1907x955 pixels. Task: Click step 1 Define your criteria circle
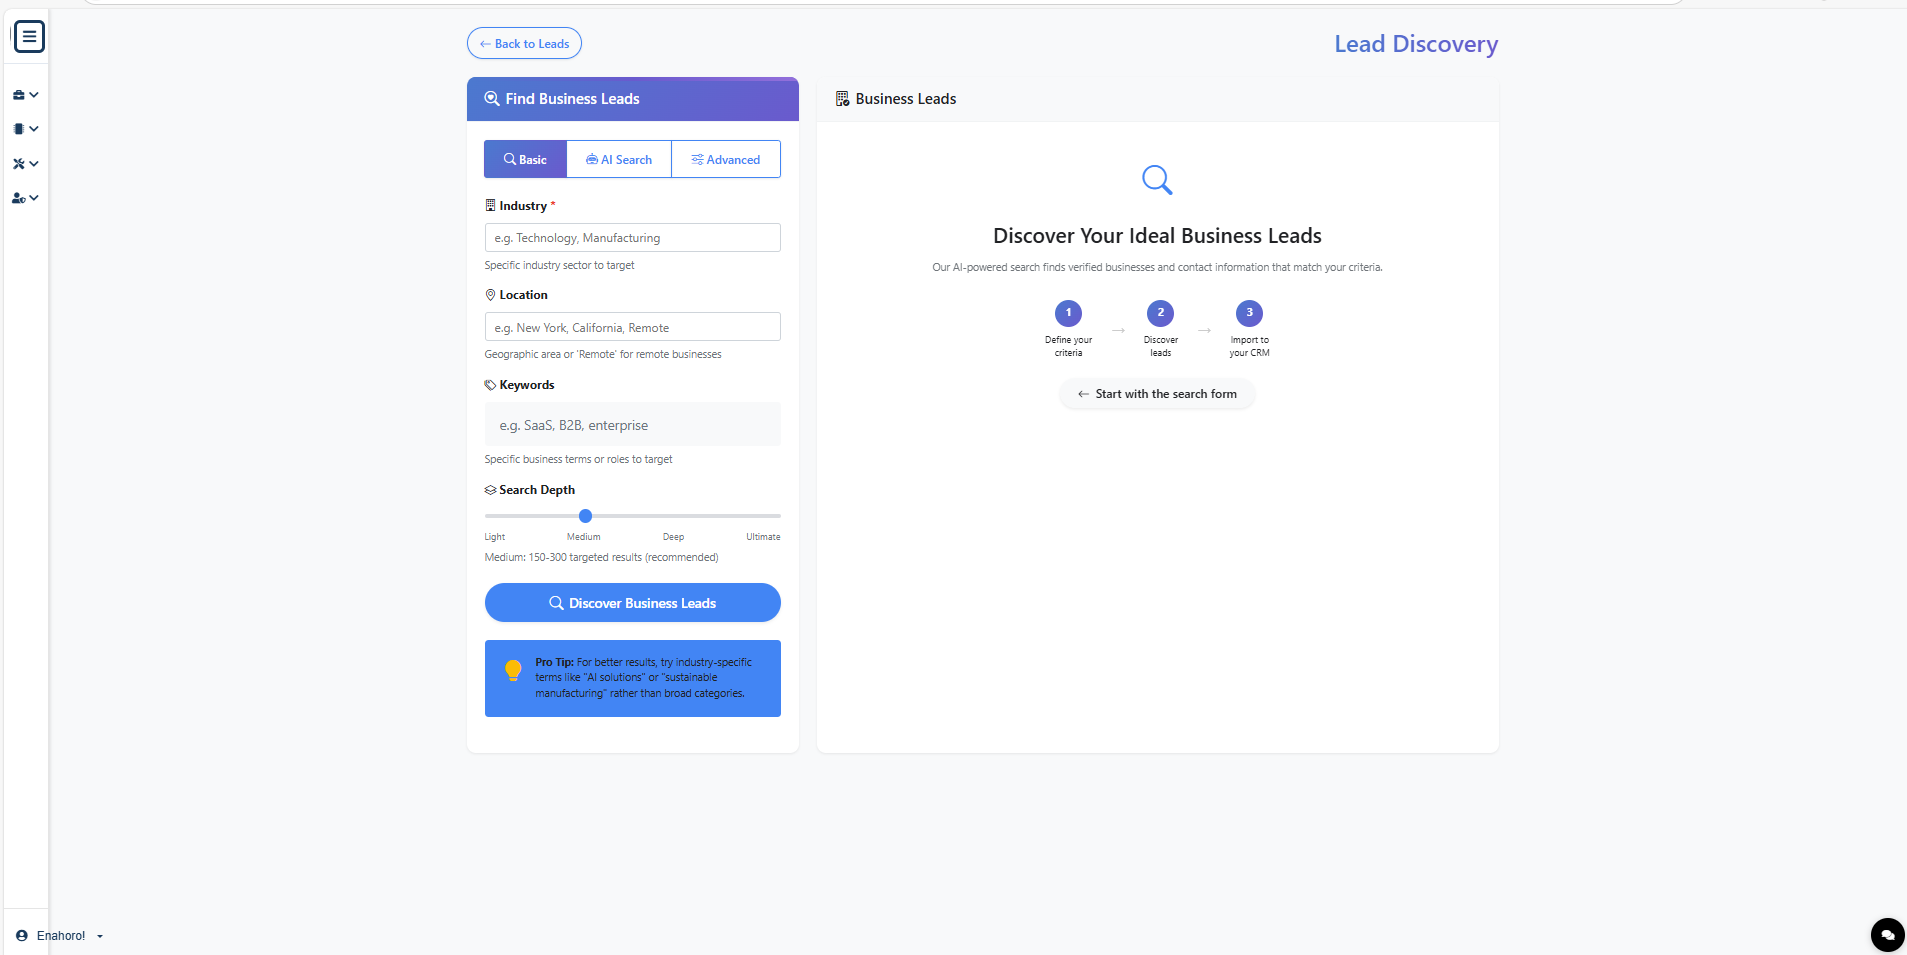click(x=1068, y=313)
